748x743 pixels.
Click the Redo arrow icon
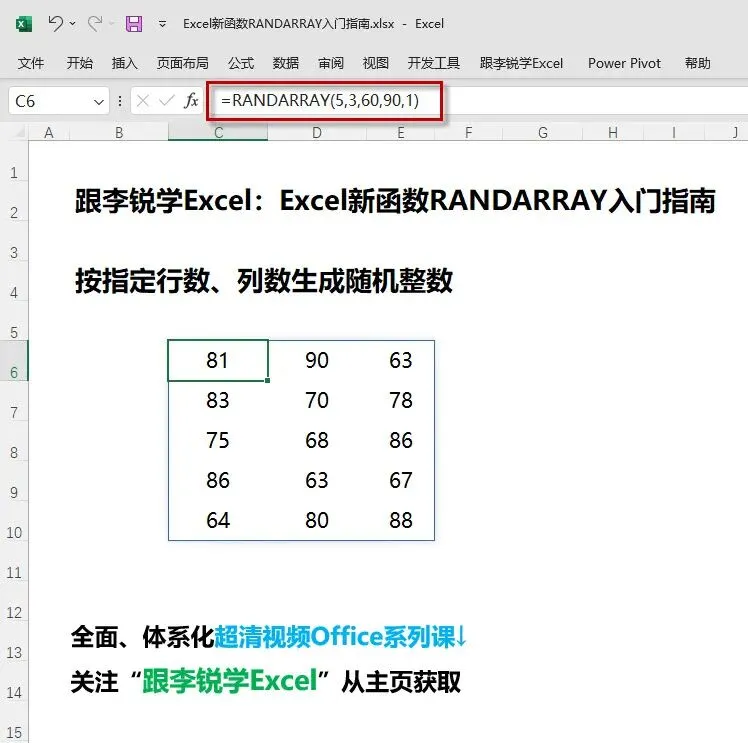[95, 23]
